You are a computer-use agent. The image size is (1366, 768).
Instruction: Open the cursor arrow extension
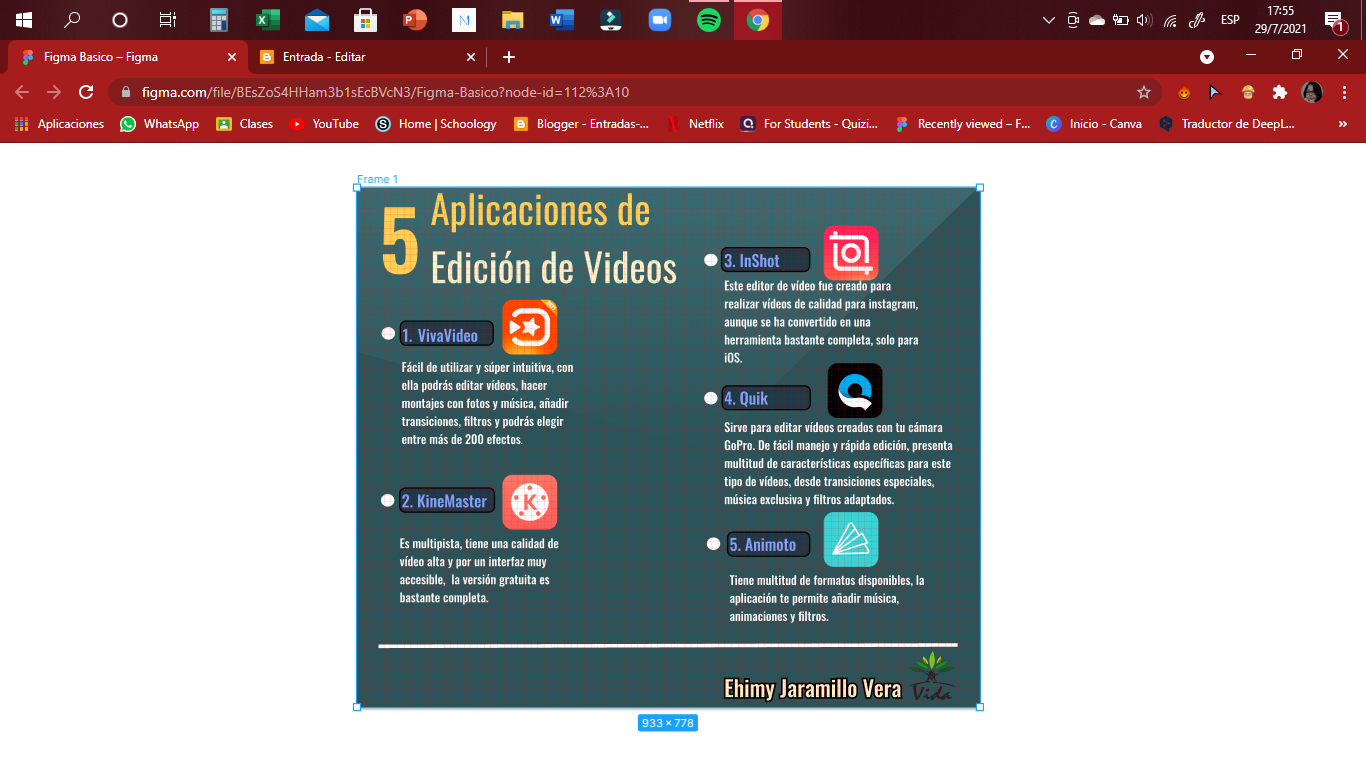click(x=1216, y=92)
